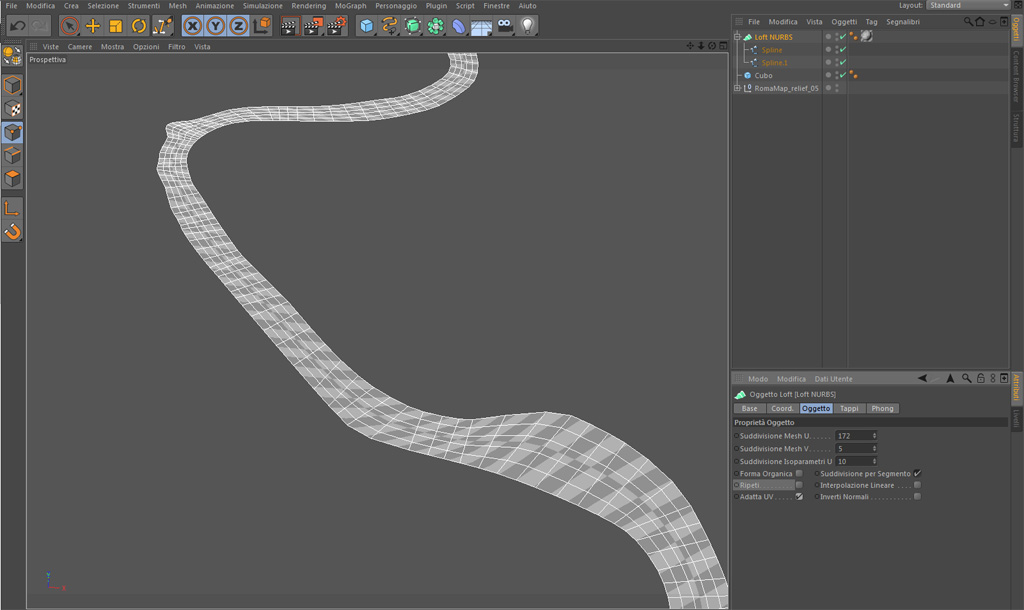Add a Cube primitive from the toolbar
Image resolution: width=1024 pixels, height=610 pixels.
(x=366, y=26)
